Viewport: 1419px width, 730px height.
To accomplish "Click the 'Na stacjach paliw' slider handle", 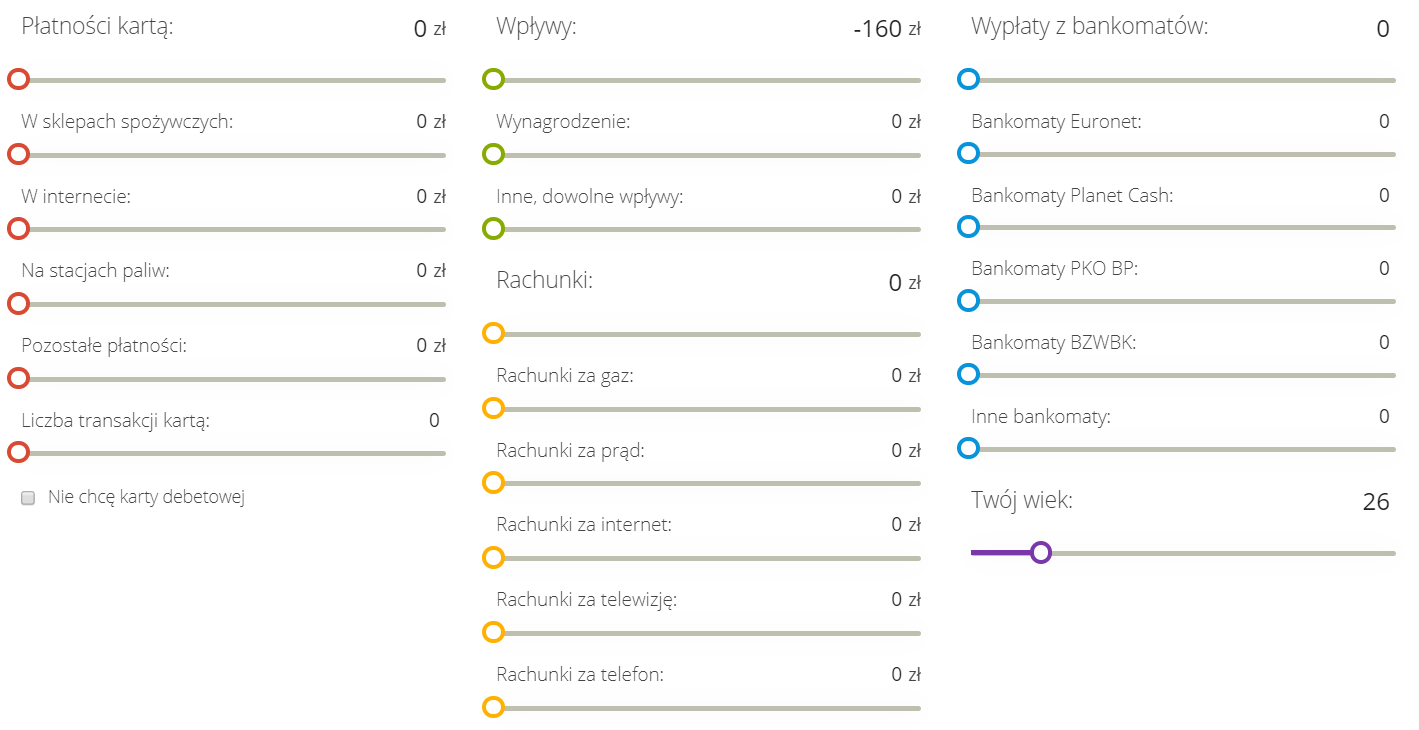I will (x=18, y=303).
